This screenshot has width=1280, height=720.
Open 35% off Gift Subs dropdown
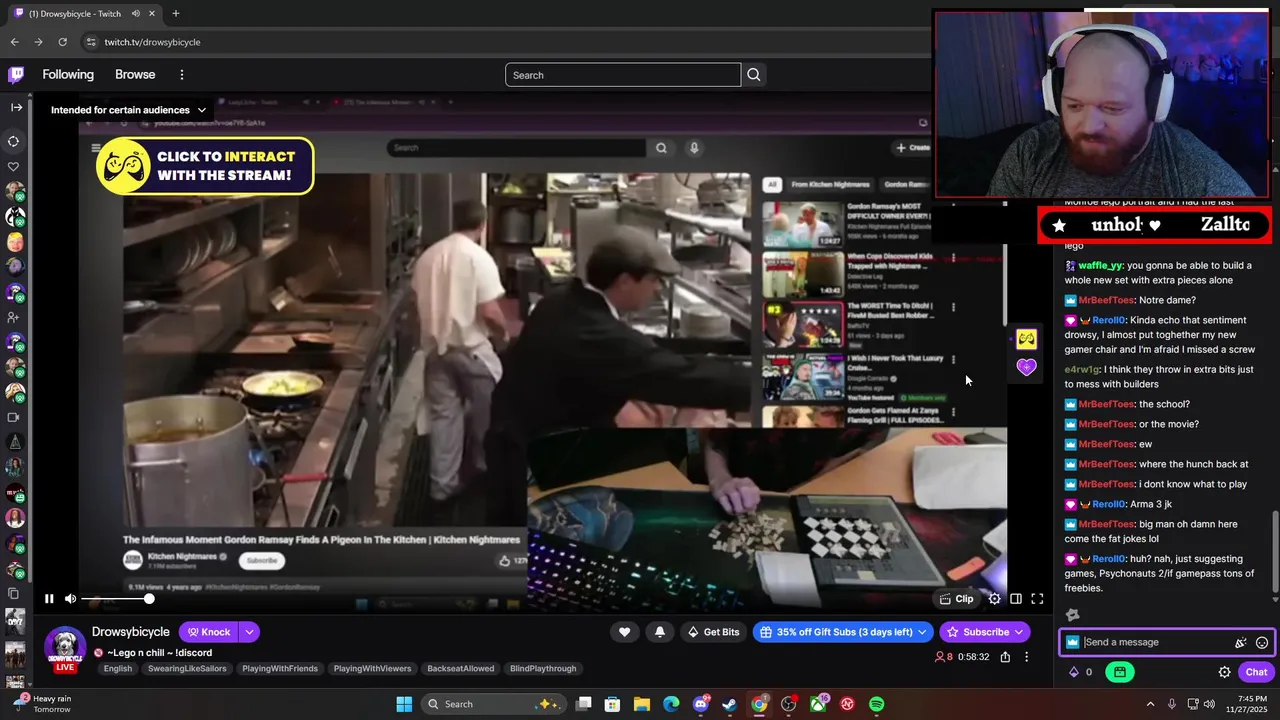[844, 632]
